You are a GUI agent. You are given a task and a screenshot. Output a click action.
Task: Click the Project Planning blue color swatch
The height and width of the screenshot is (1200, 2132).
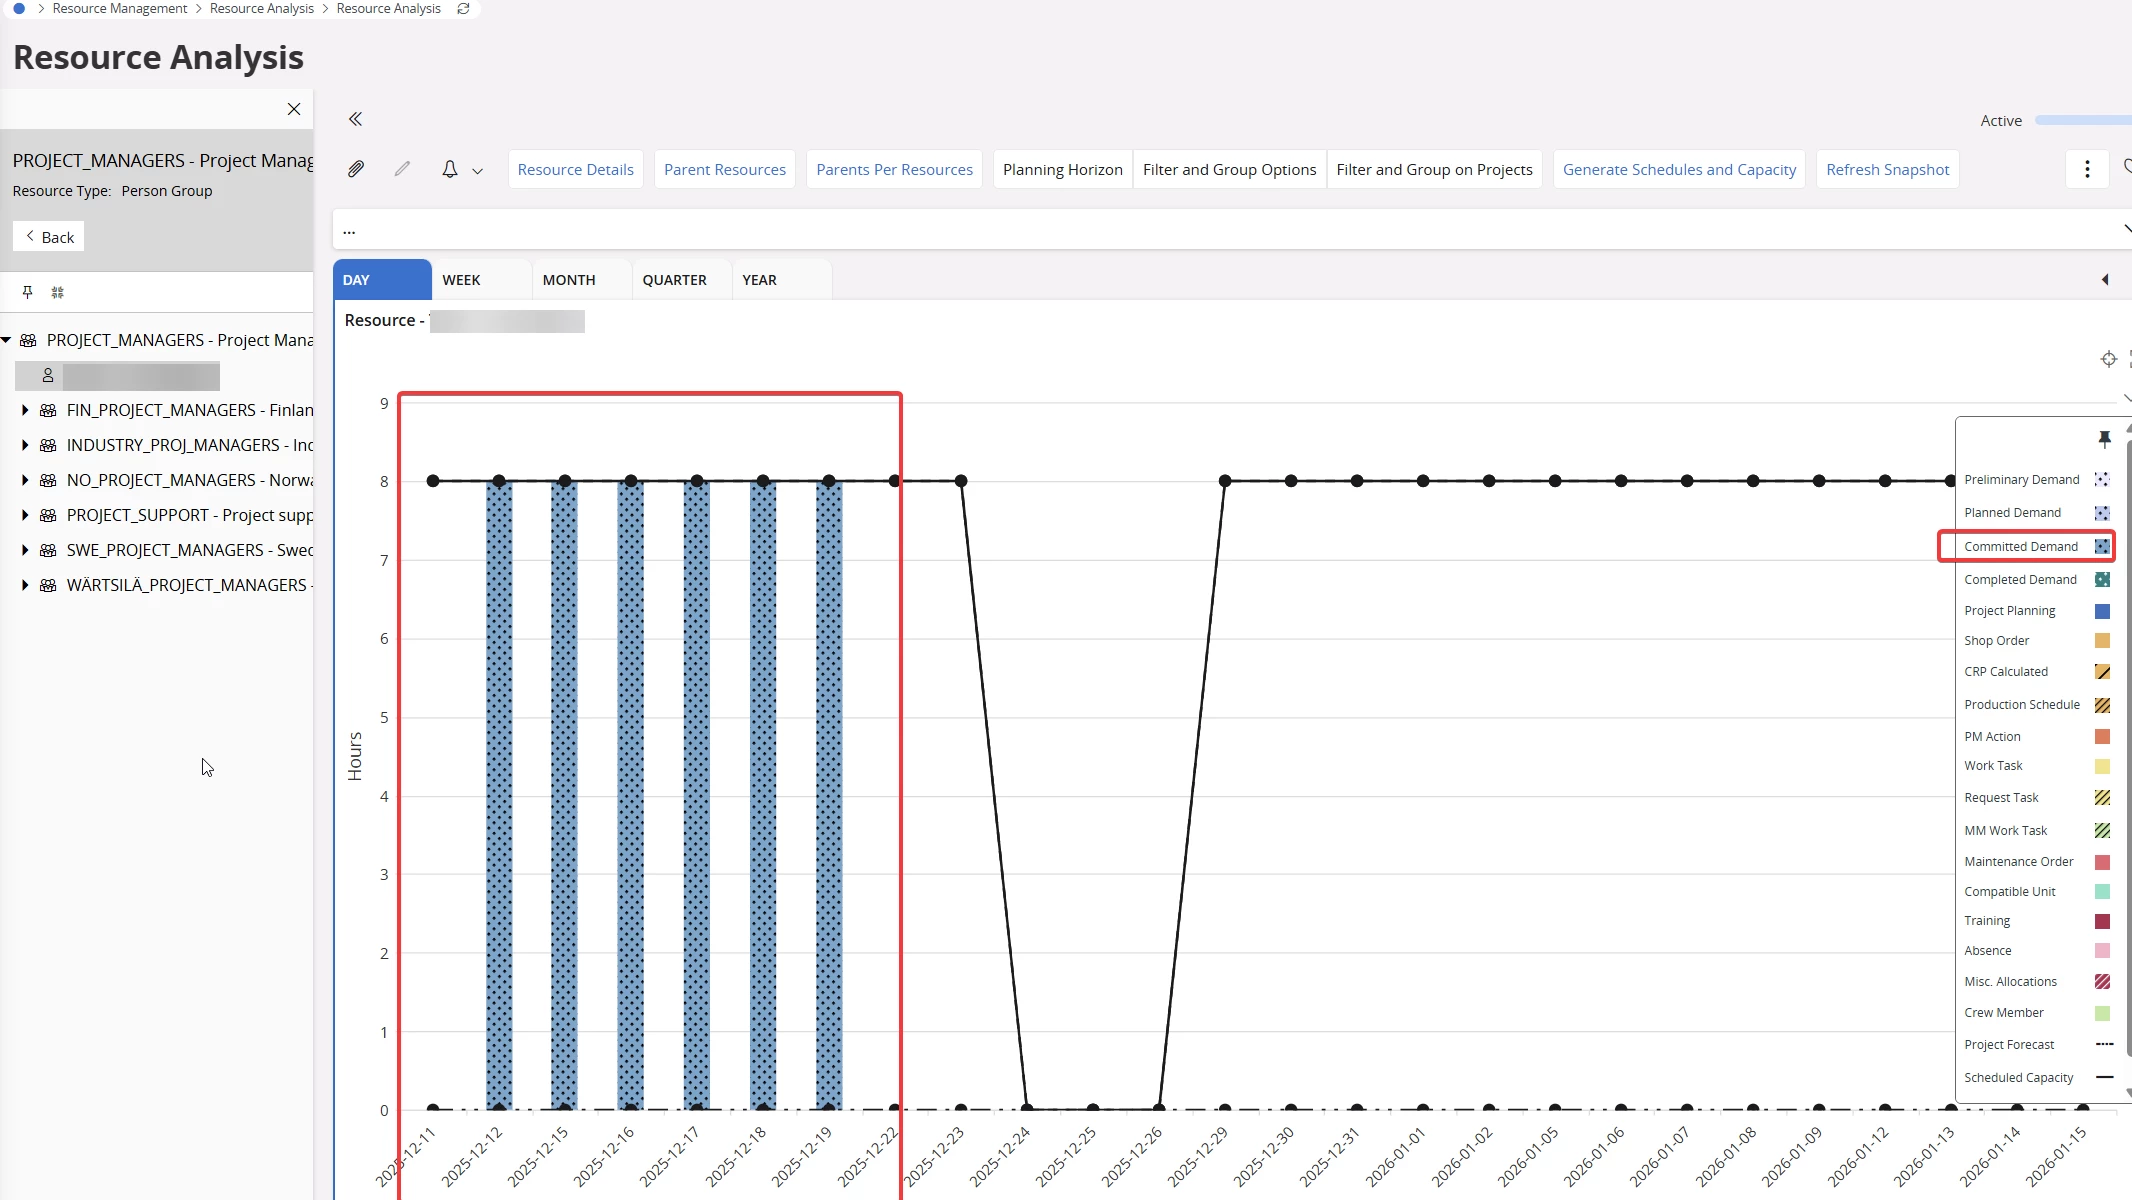(x=2102, y=611)
